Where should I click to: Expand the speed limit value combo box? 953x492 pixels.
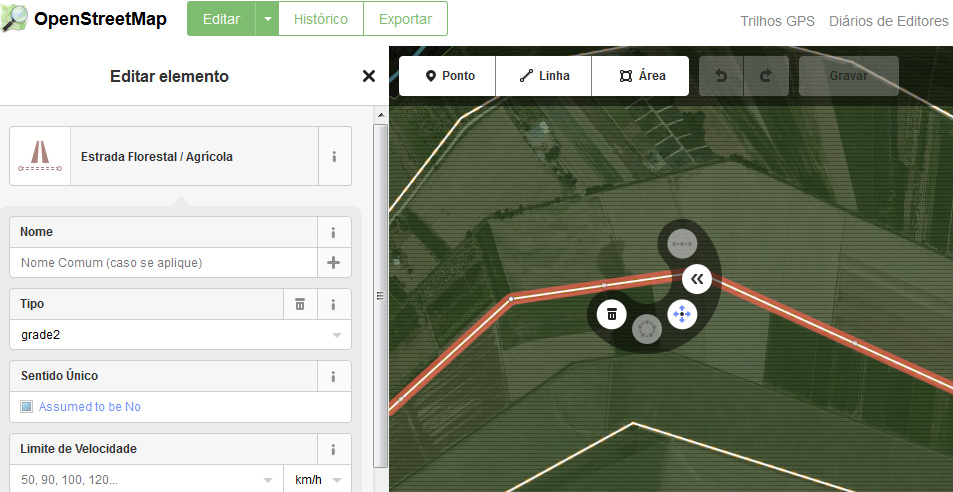pyautogui.click(x=146, y=479)
